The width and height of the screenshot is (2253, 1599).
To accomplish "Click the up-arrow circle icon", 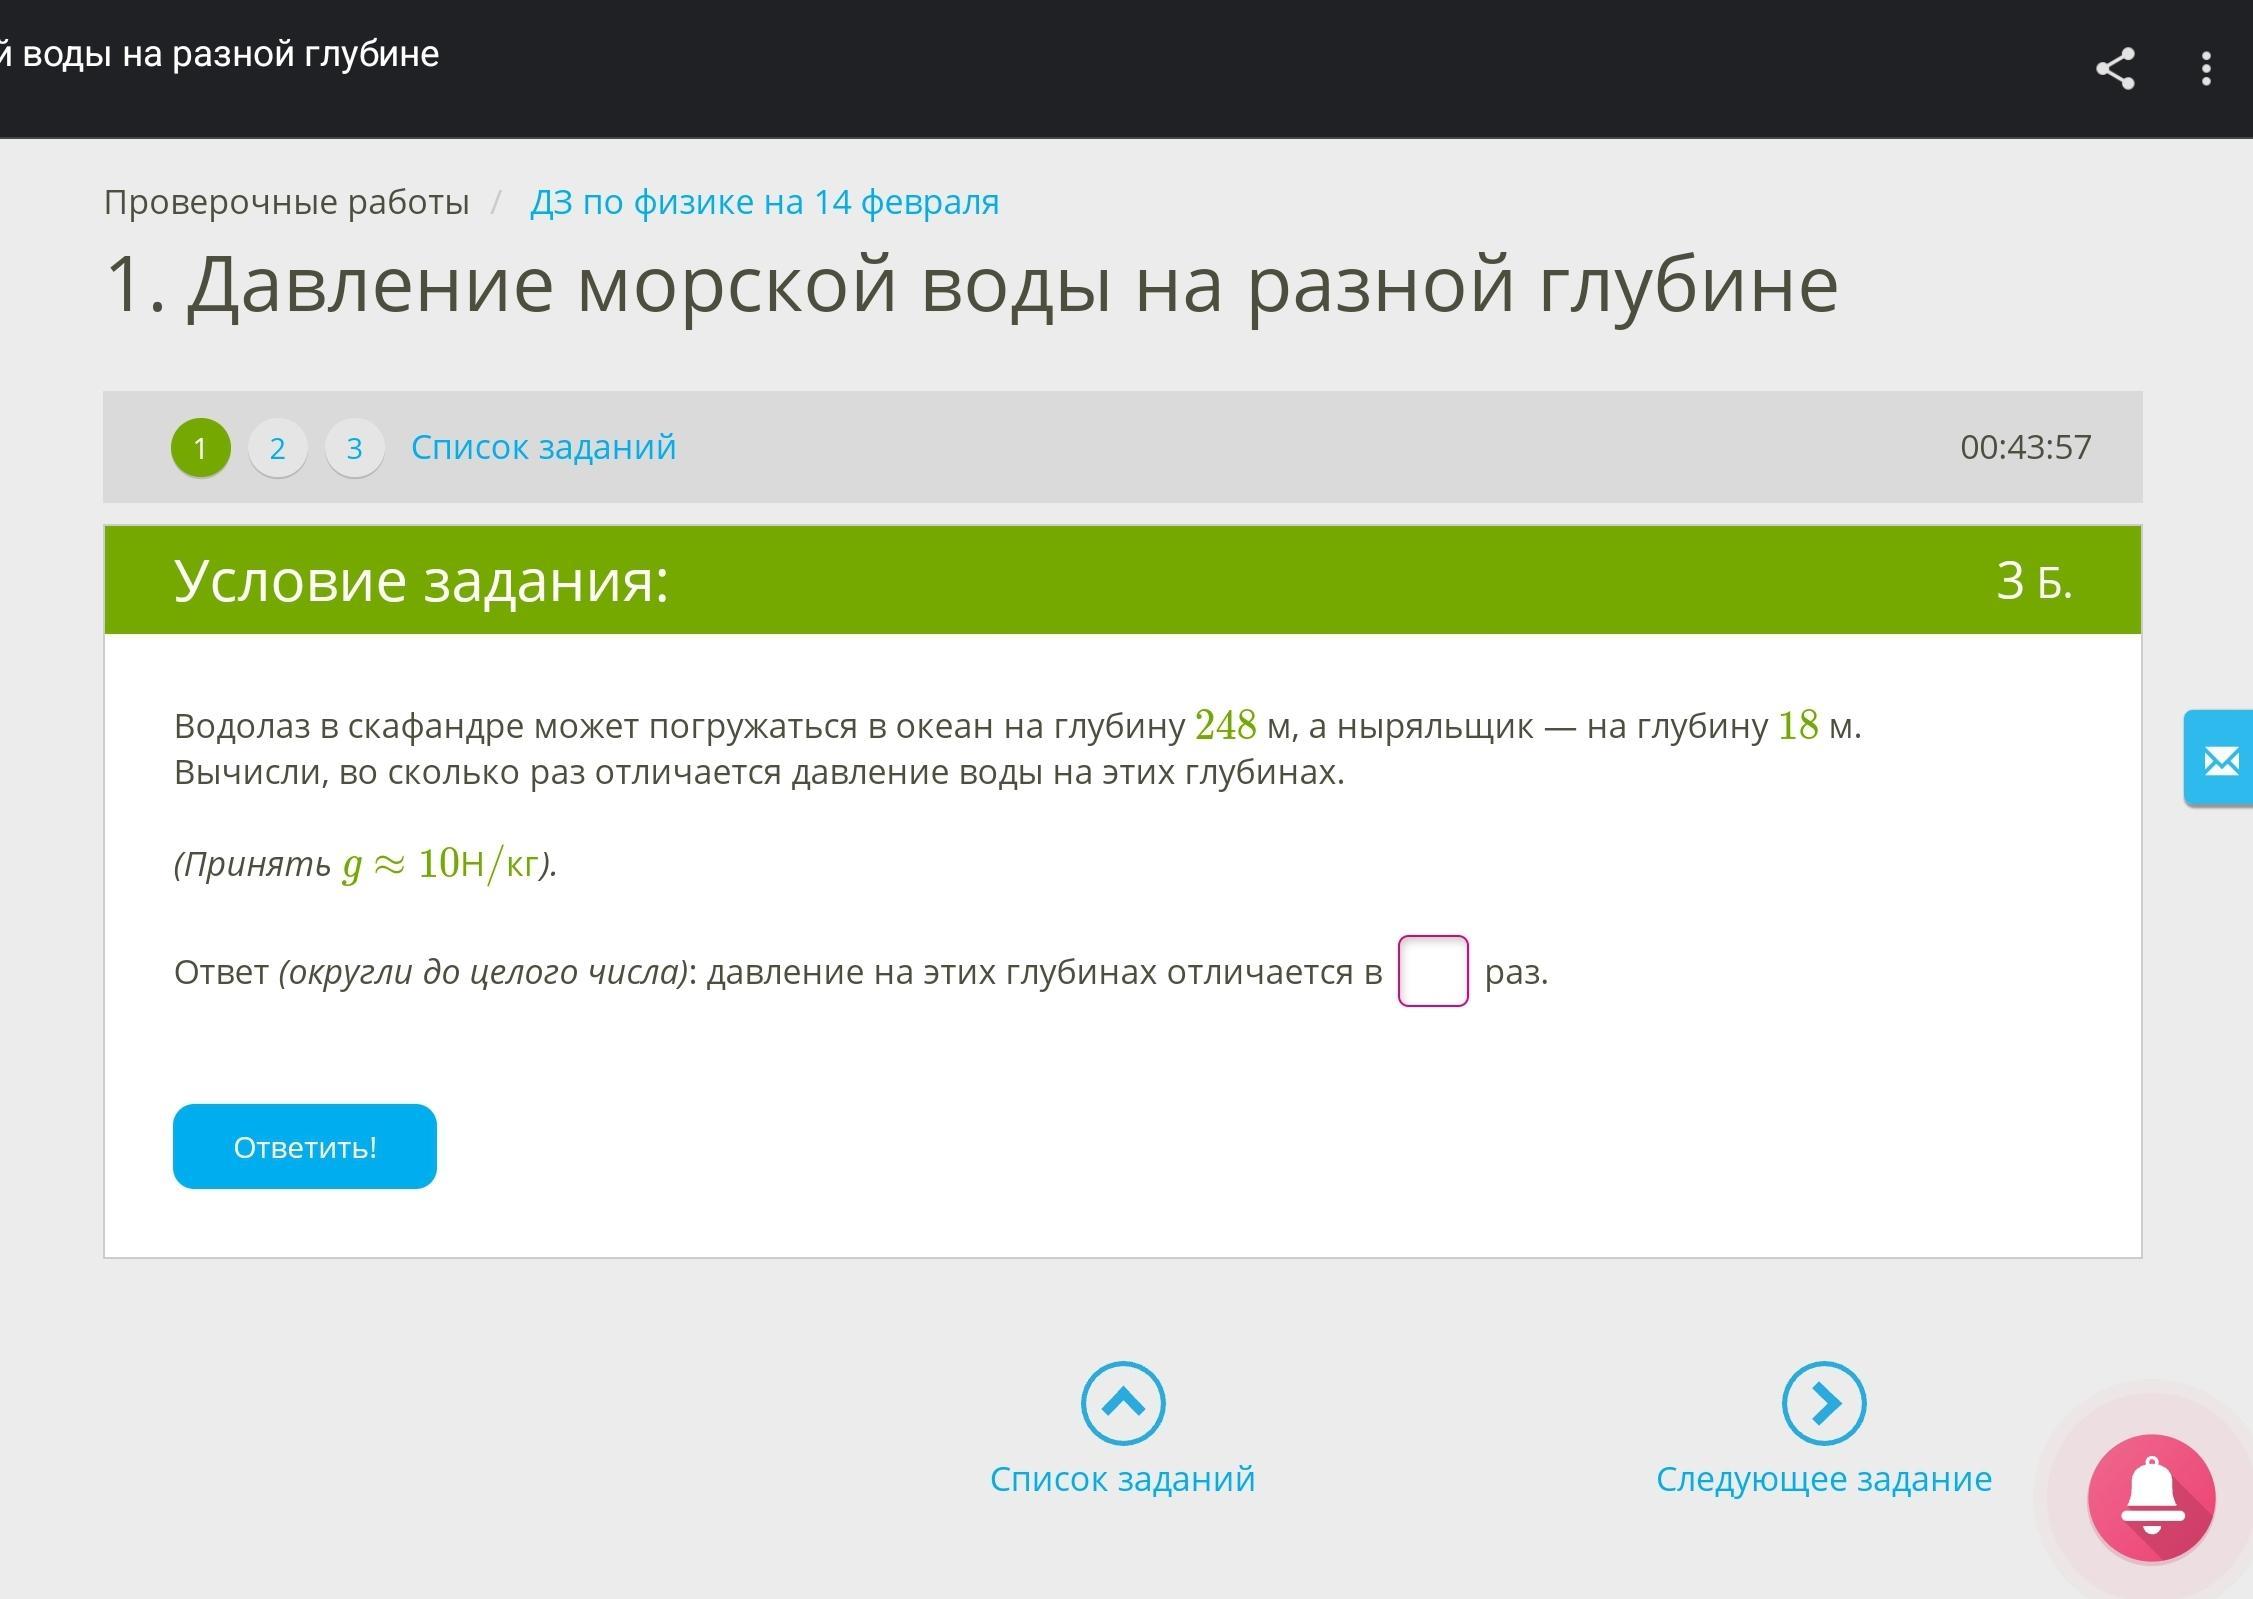I will pyautogui.click(x=1122, y=1403).
